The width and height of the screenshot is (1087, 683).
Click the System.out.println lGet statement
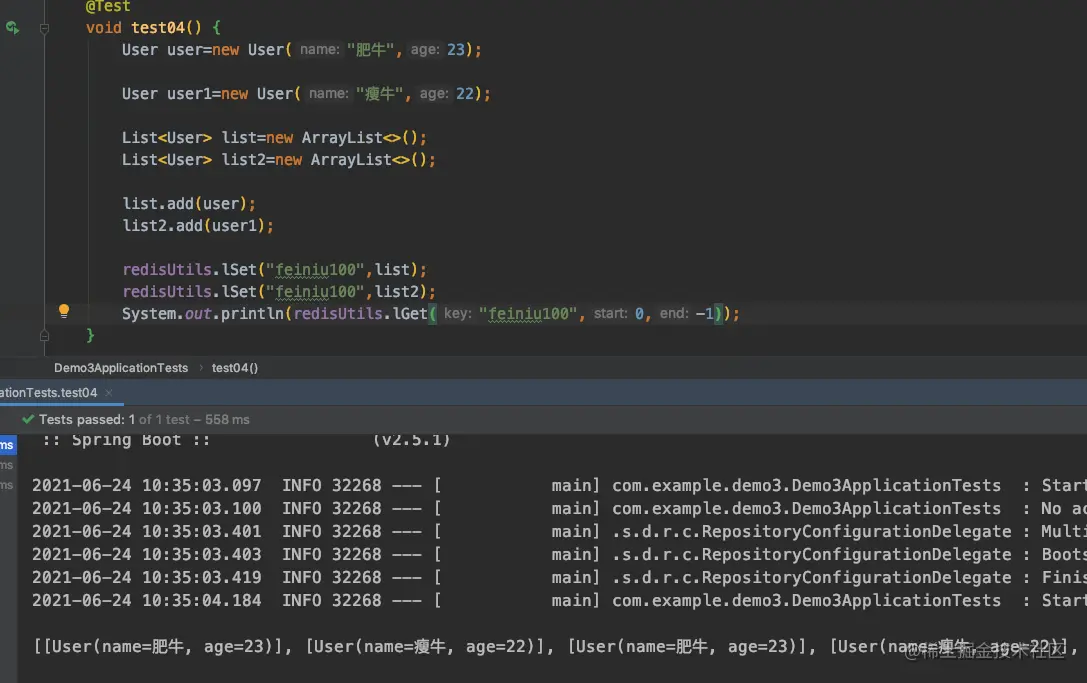(x=431, y=313)
